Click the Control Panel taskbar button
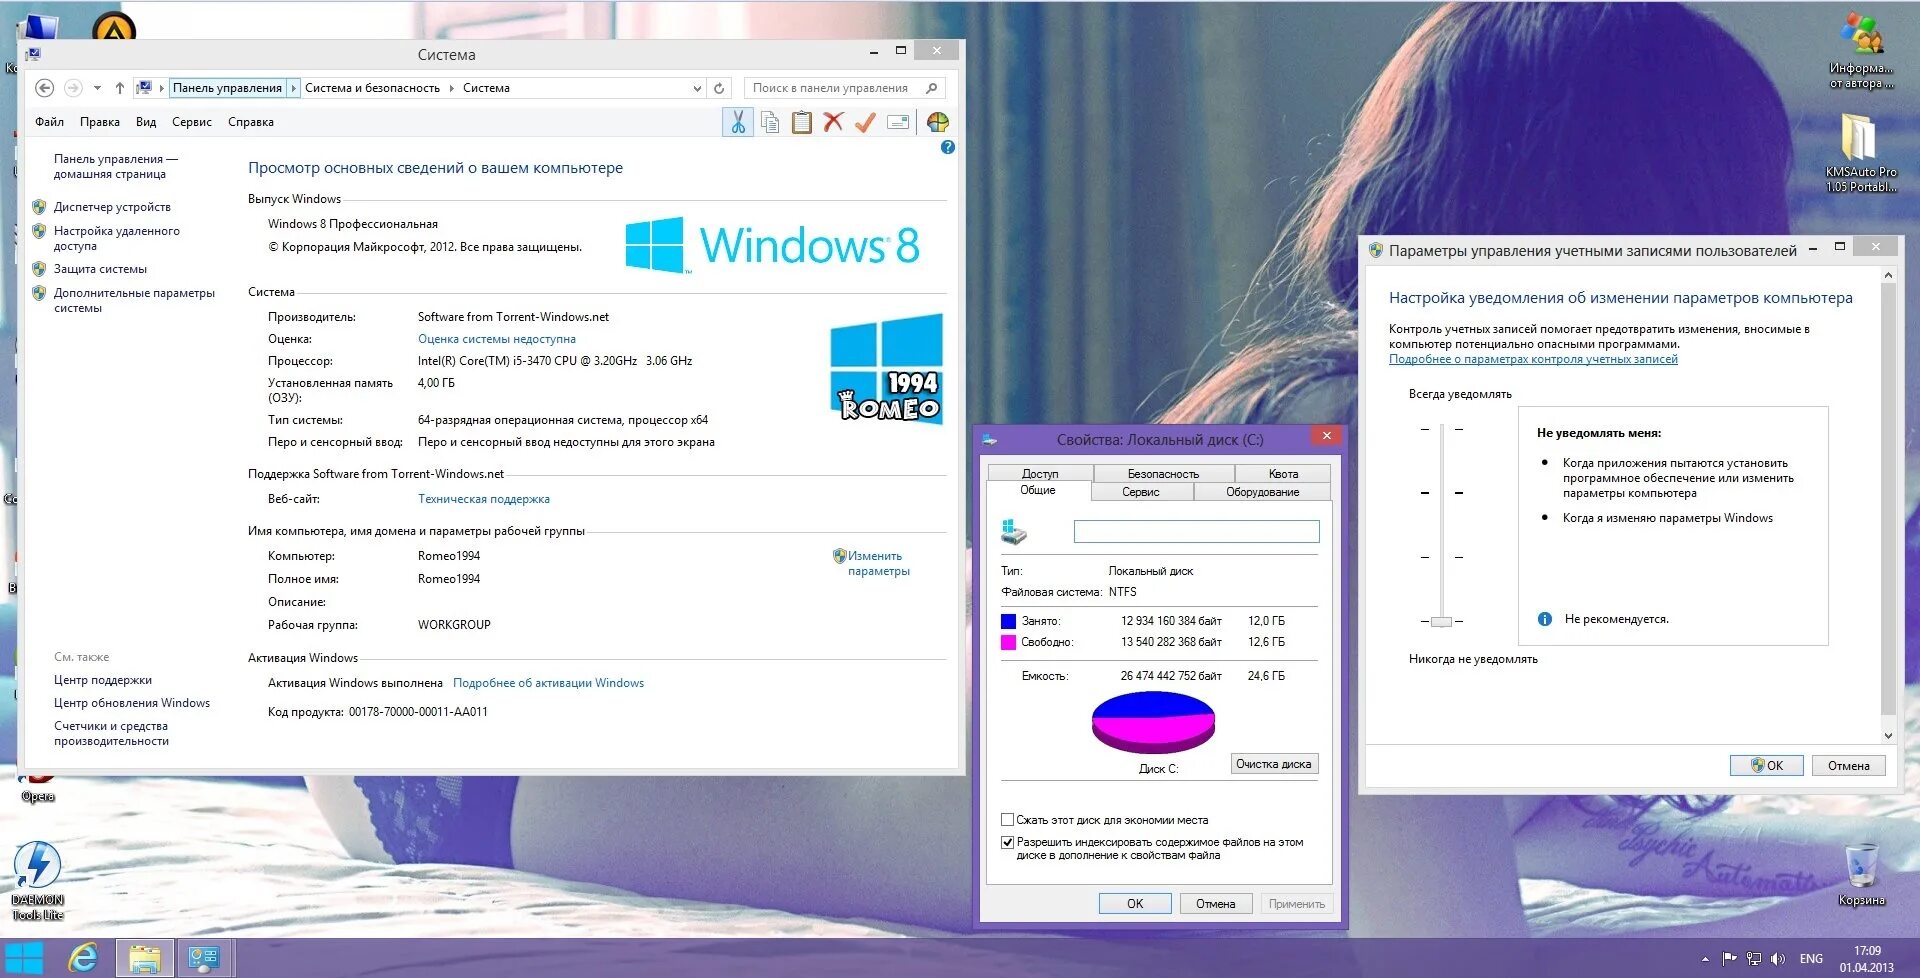The height and width of the screenshot is (978, 1920). point(205,958)
